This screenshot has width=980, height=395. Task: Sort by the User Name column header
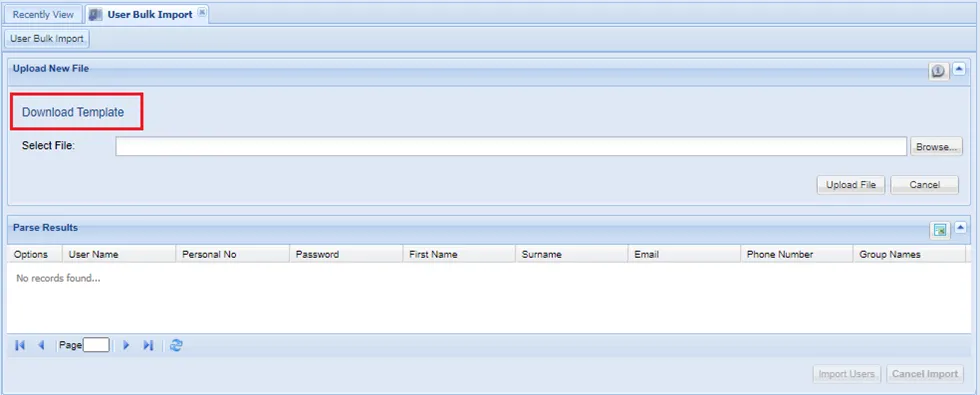[119, 254]
